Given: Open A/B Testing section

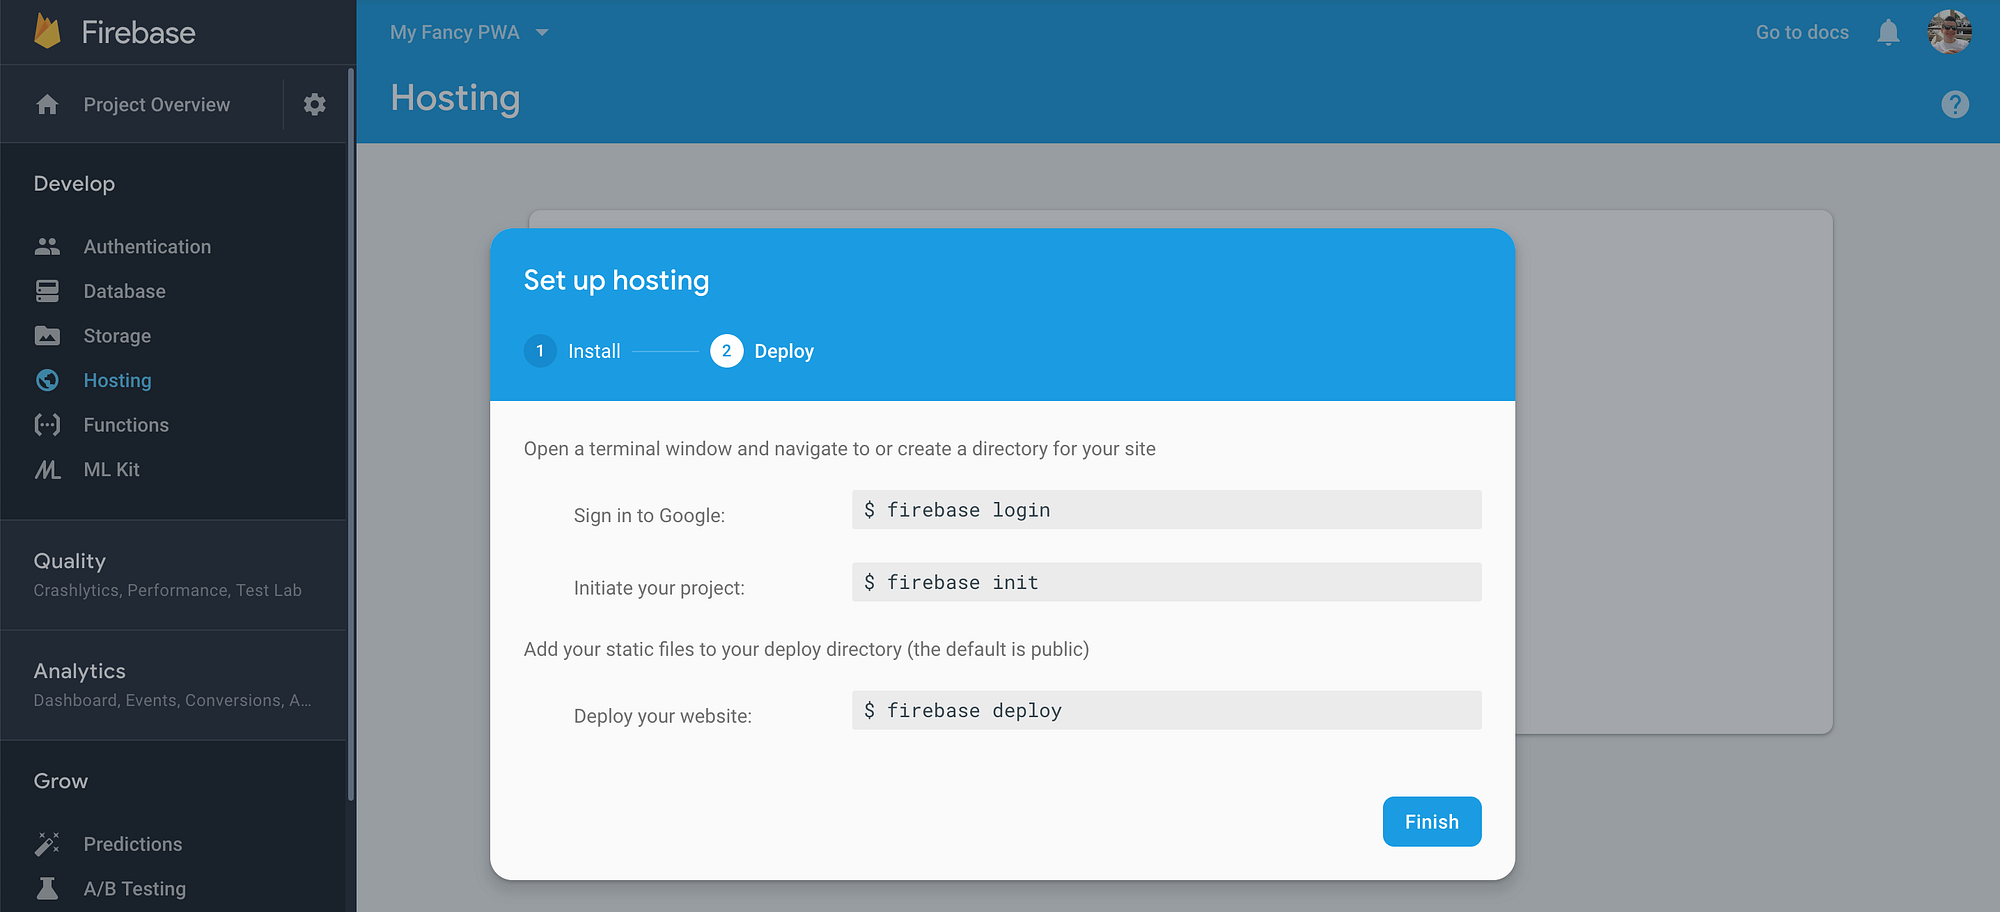Looking at the screenshot, I should (134, 888).
